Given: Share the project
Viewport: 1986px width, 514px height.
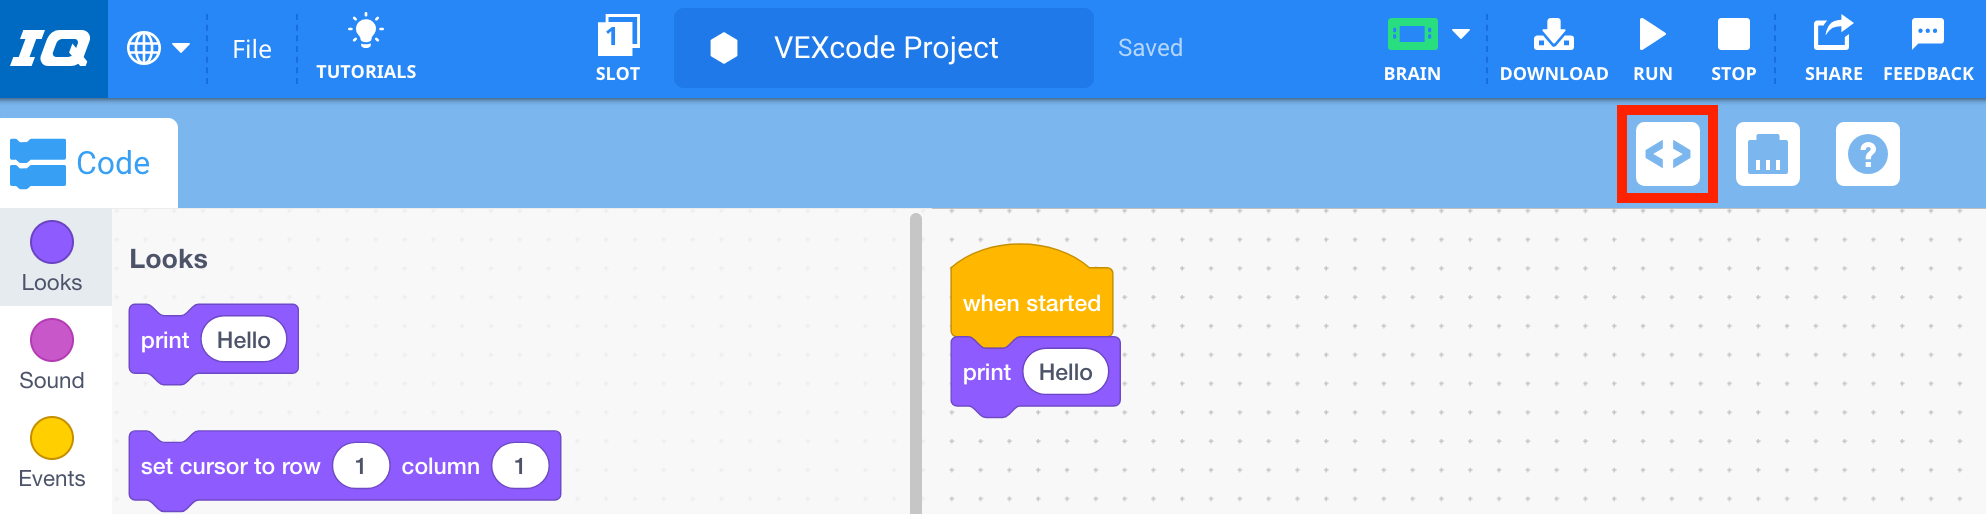Looking at the screenshot, I should tap(1833, 48).
